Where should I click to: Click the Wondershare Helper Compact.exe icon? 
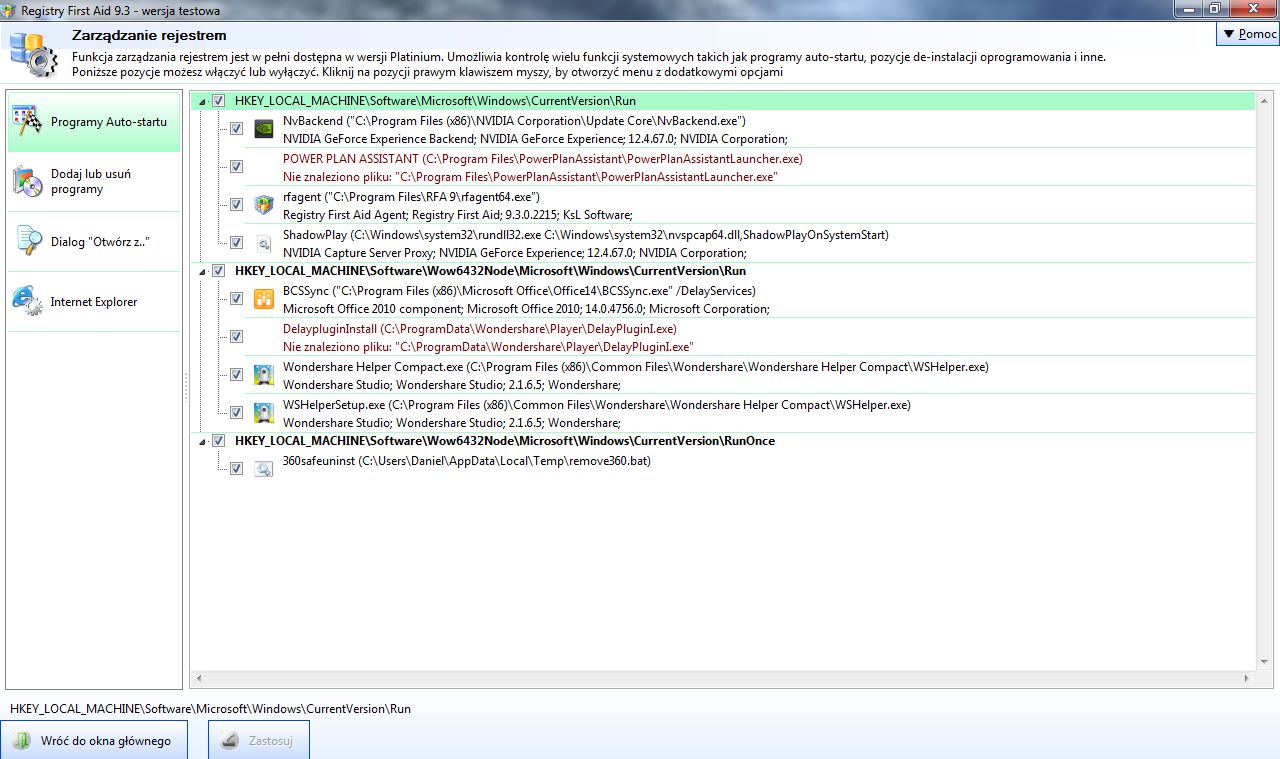point(264,375)
